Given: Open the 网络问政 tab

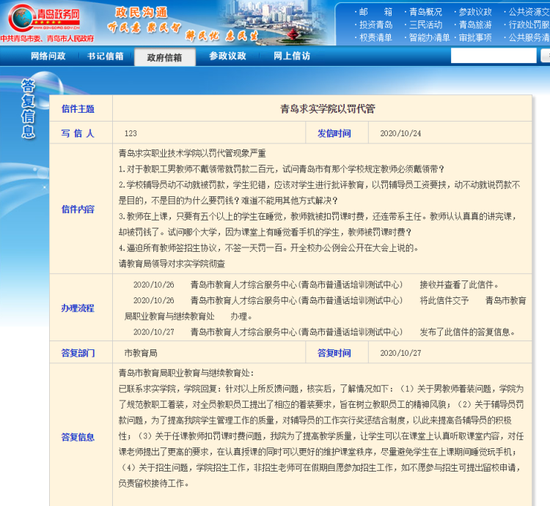Looking at the screenshot, I should [x=48, y=56].
